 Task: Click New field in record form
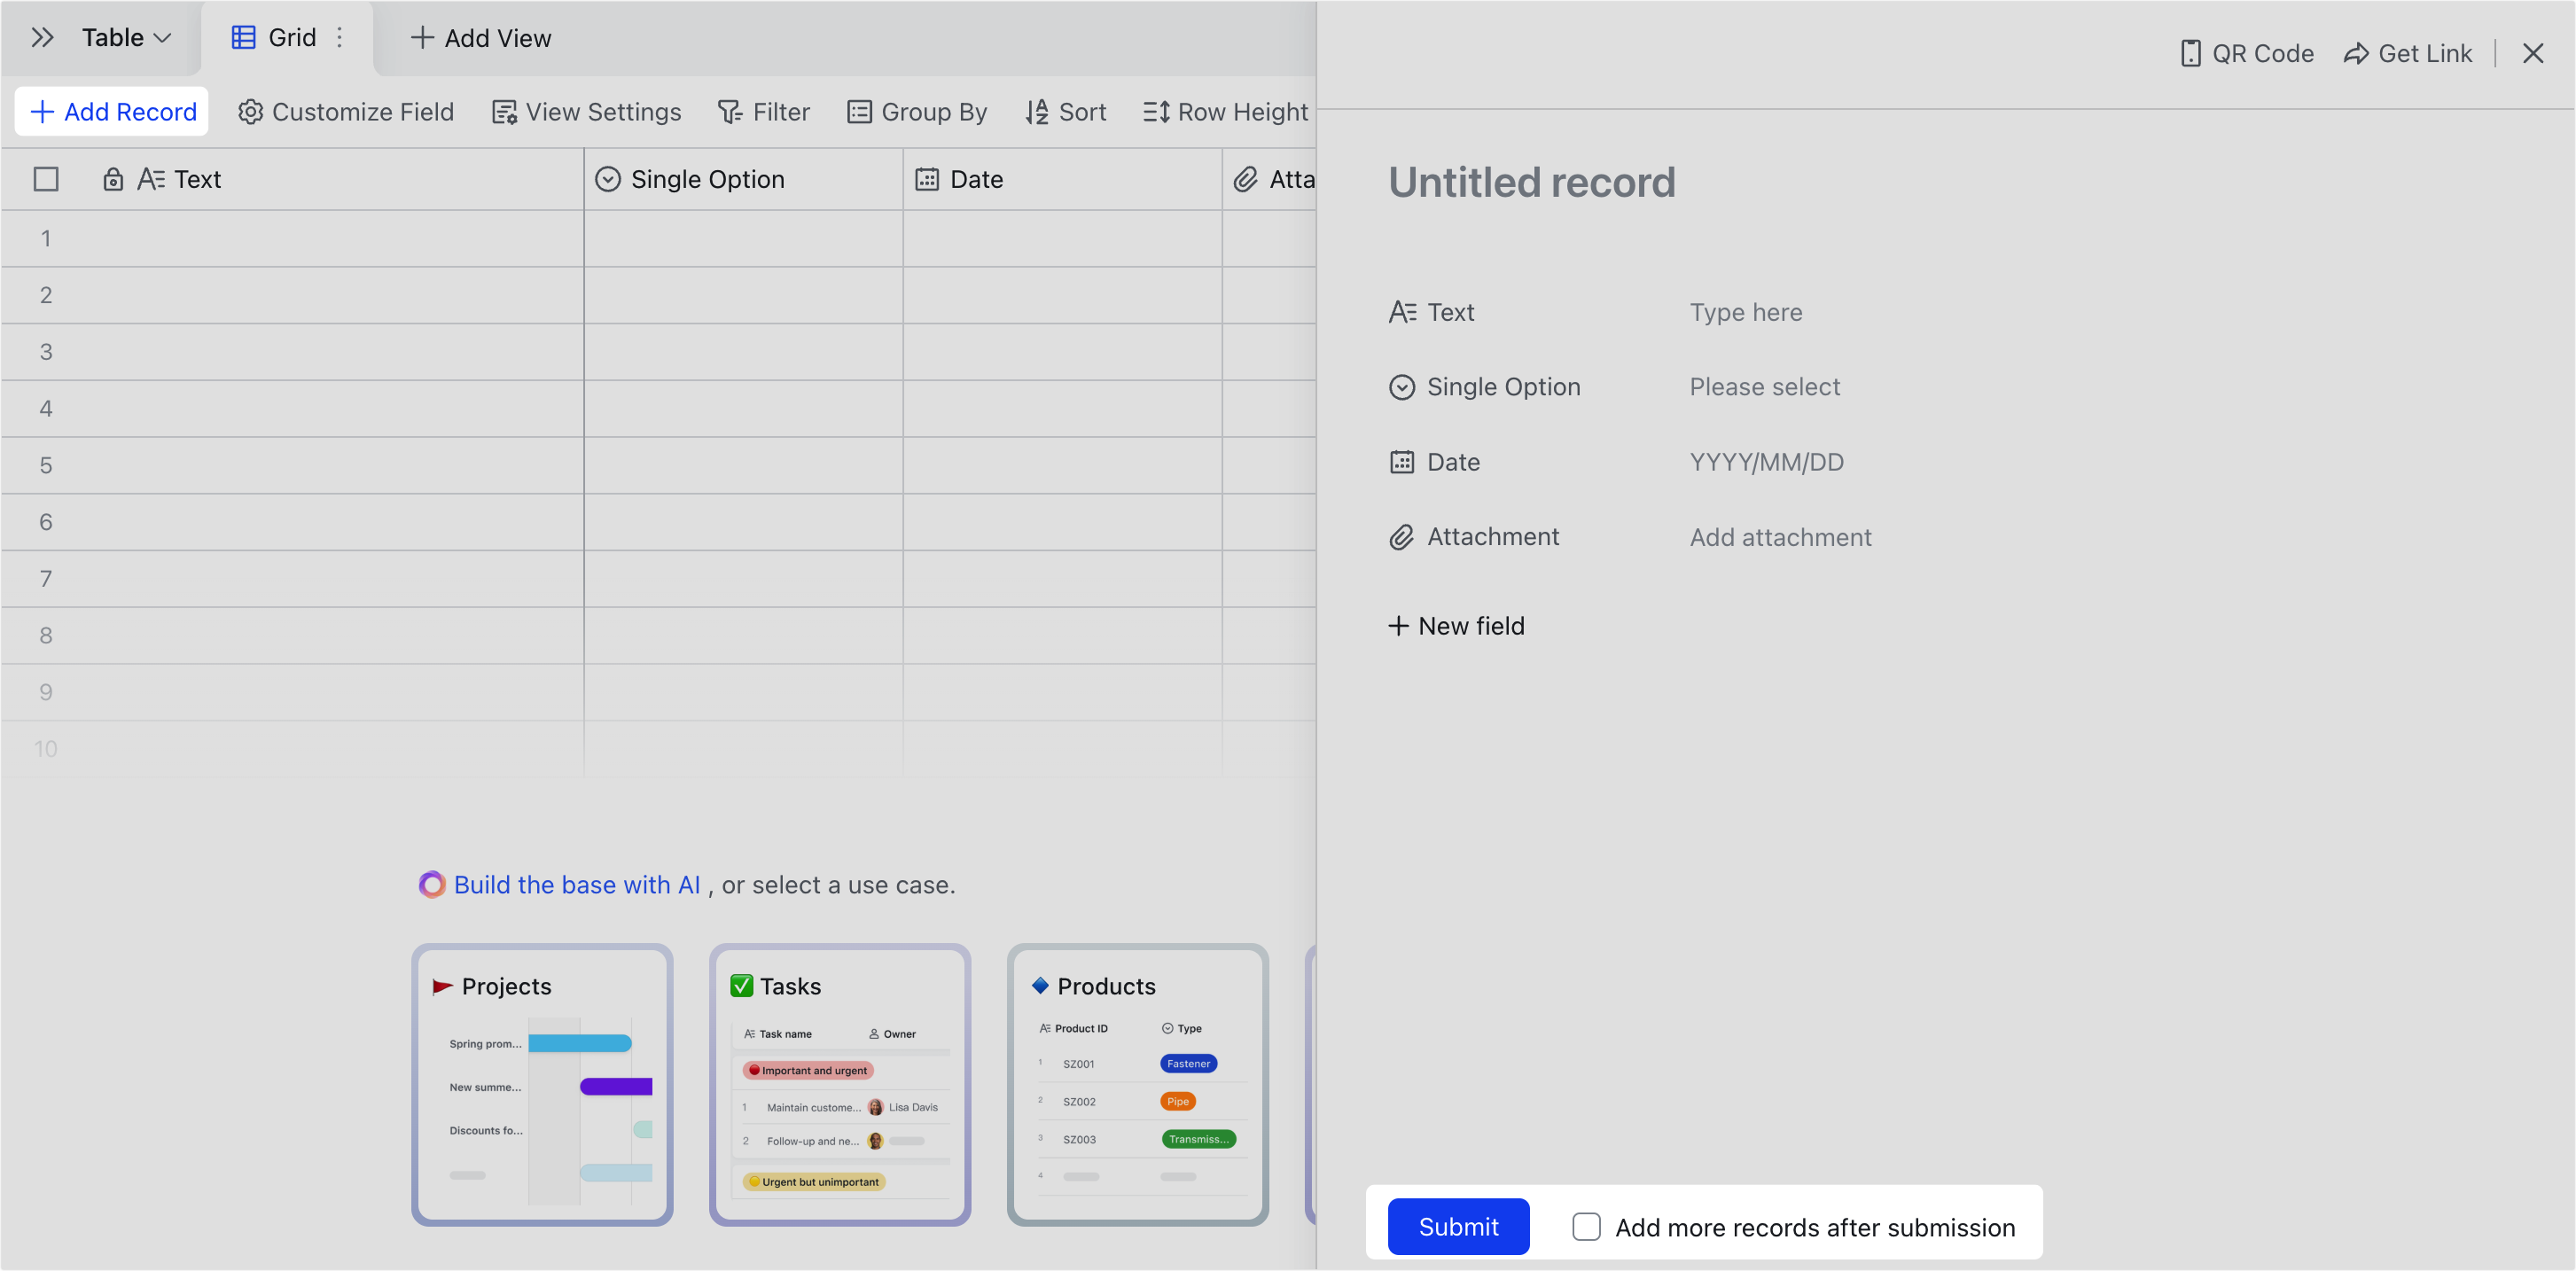tap(1456, 626)
